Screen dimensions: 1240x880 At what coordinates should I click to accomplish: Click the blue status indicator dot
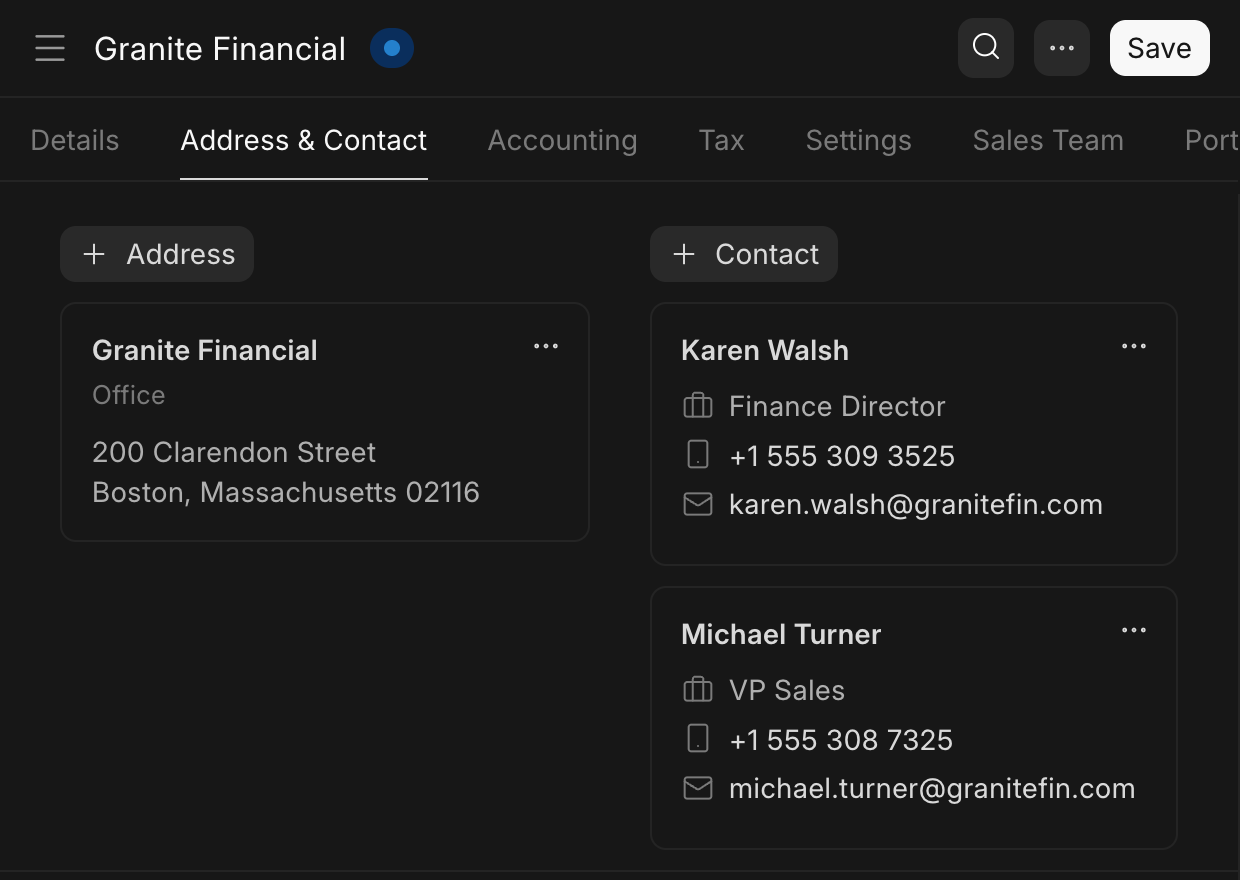(x=392, y=48)
